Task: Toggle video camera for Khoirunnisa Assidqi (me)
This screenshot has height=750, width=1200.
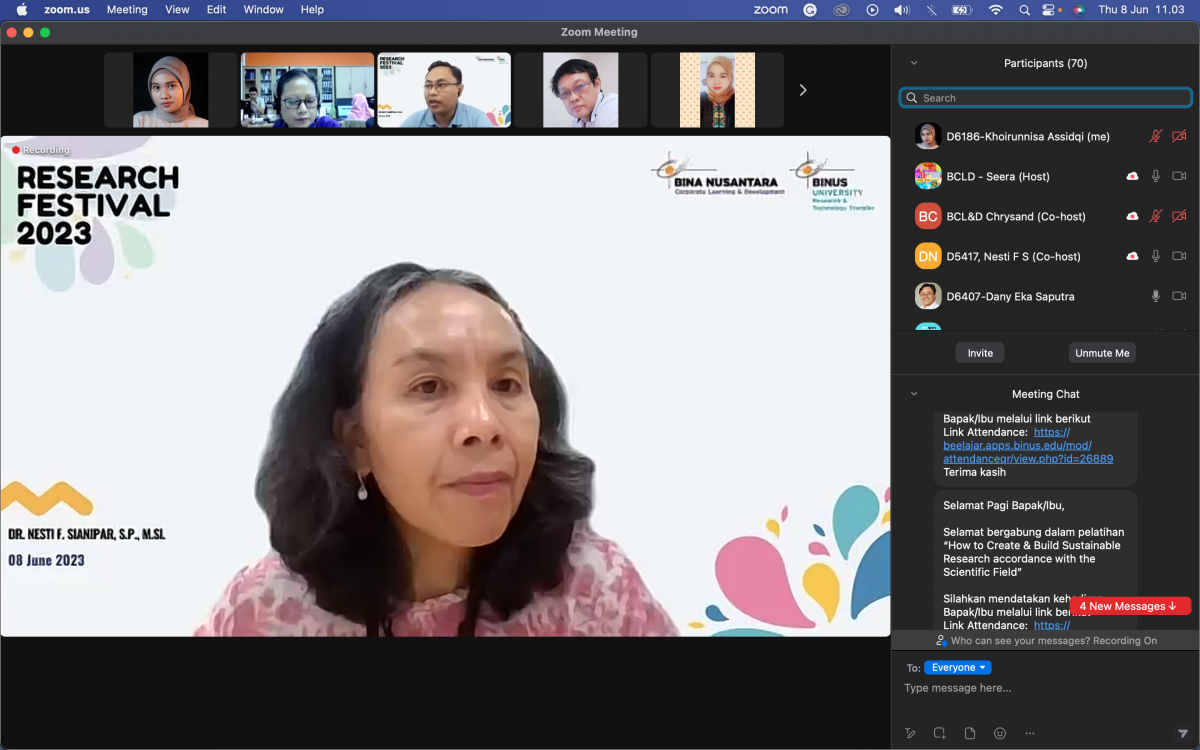Action: (x=1179, y=136)
